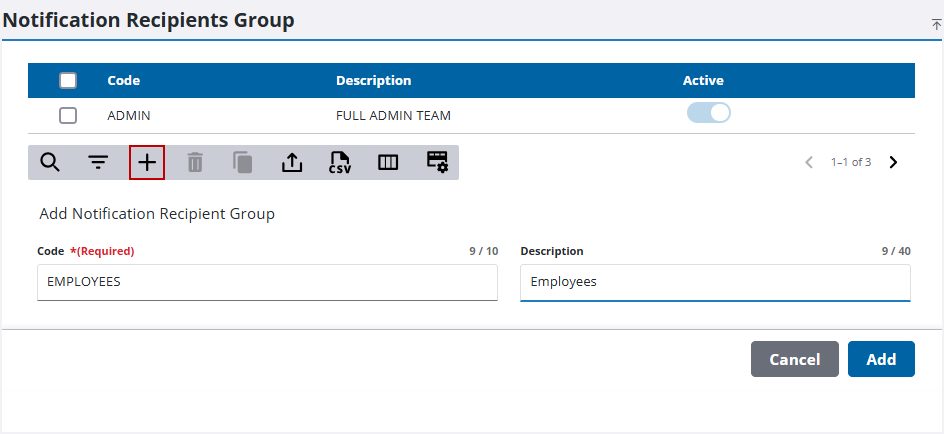Screen dimensions: 944x434
Task: Go to the previous page arrow
Action: point(809,162)
